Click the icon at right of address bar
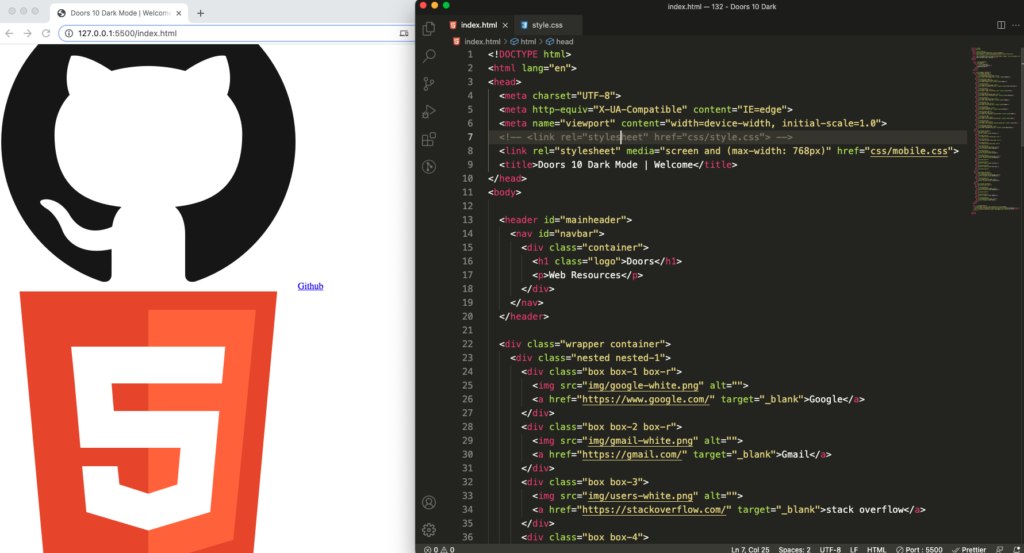Viewport: 1024px width, 553px height. [x=404, y=33]
